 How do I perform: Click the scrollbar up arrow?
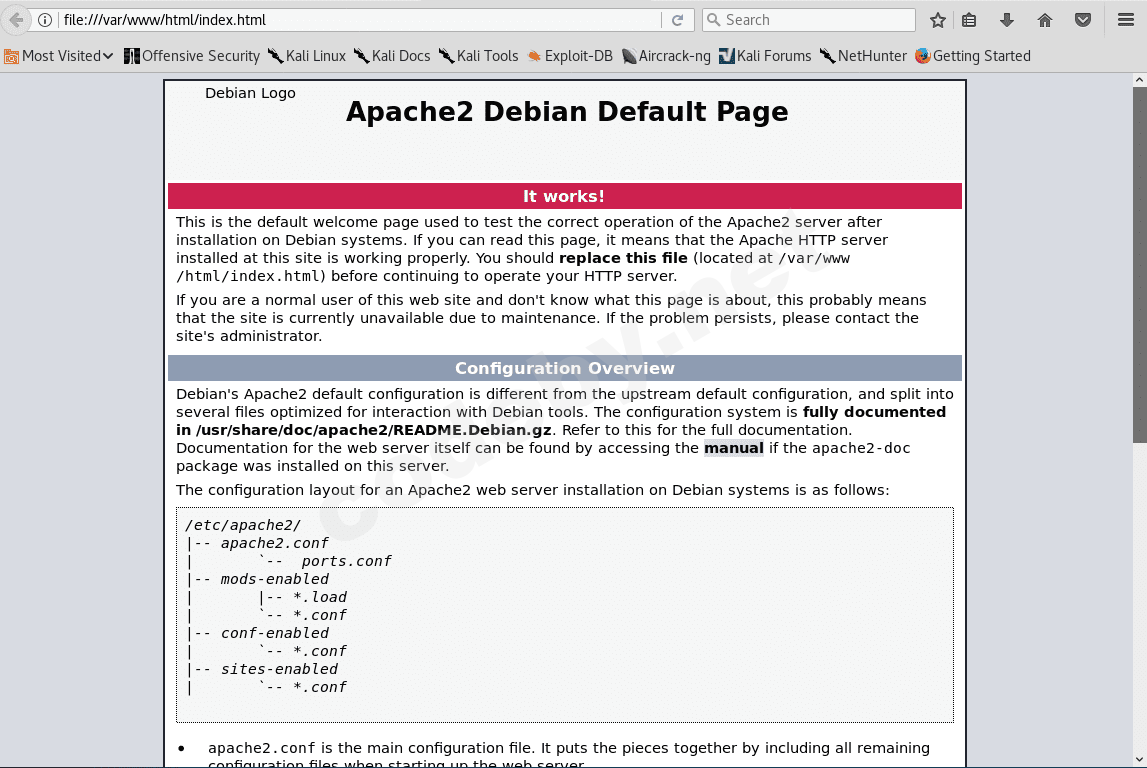tap(1139, 79)
